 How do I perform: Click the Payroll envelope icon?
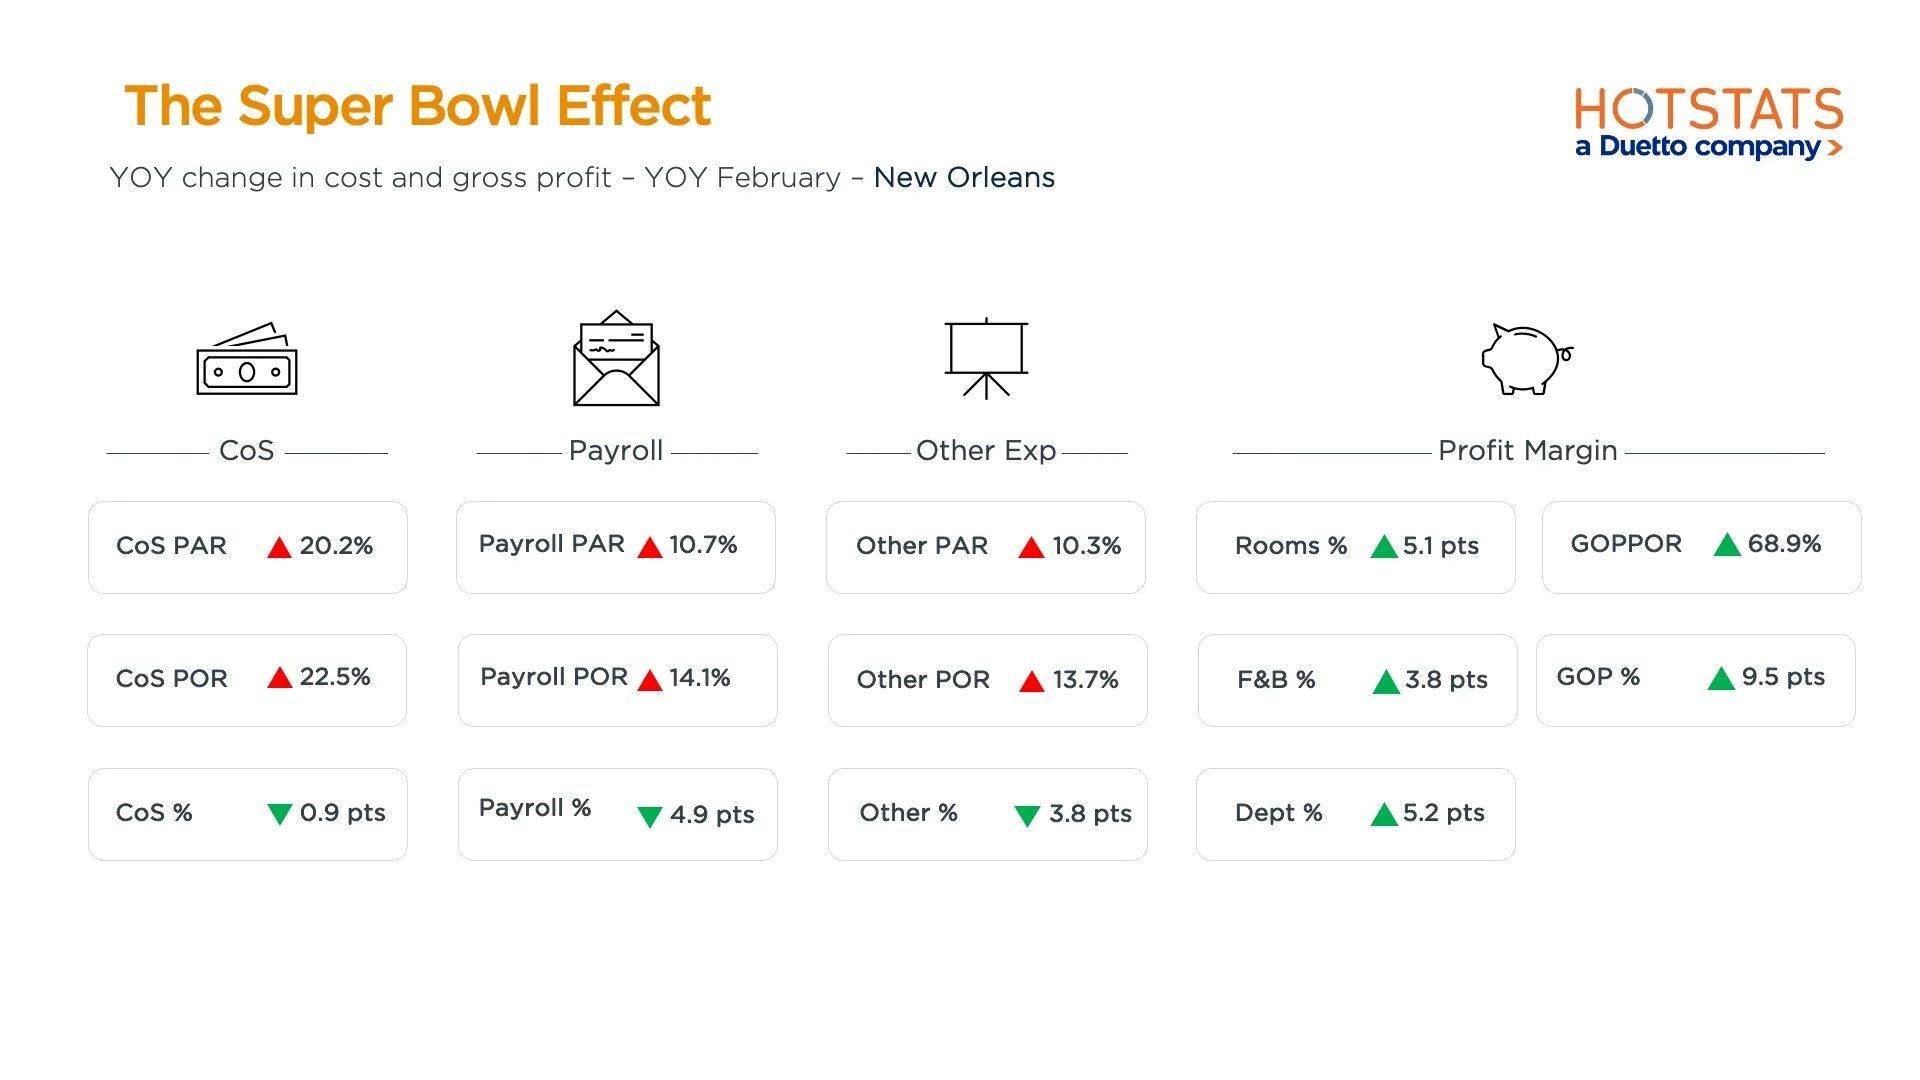coord(616,359)
